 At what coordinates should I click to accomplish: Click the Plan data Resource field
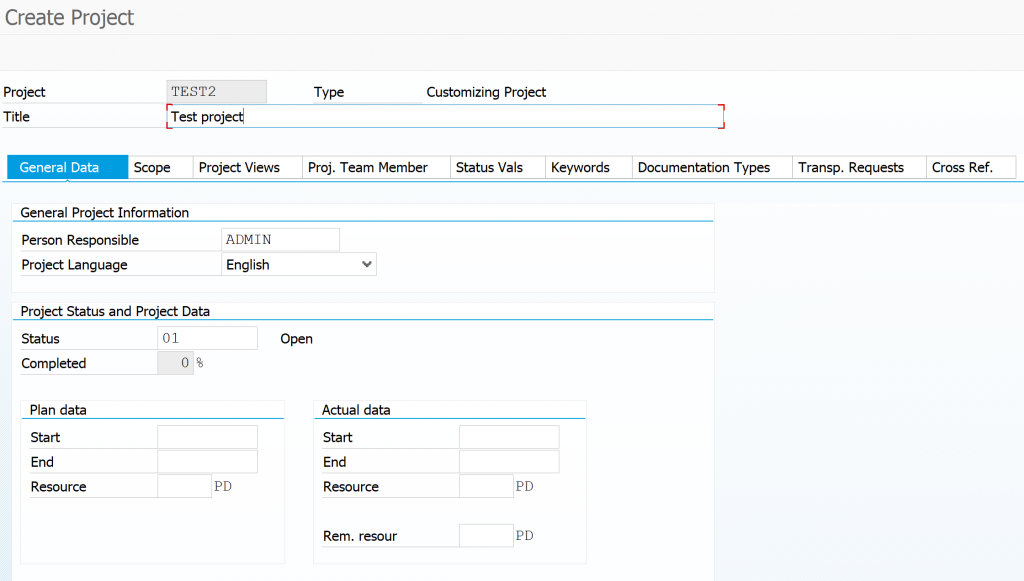coord(184,487)
